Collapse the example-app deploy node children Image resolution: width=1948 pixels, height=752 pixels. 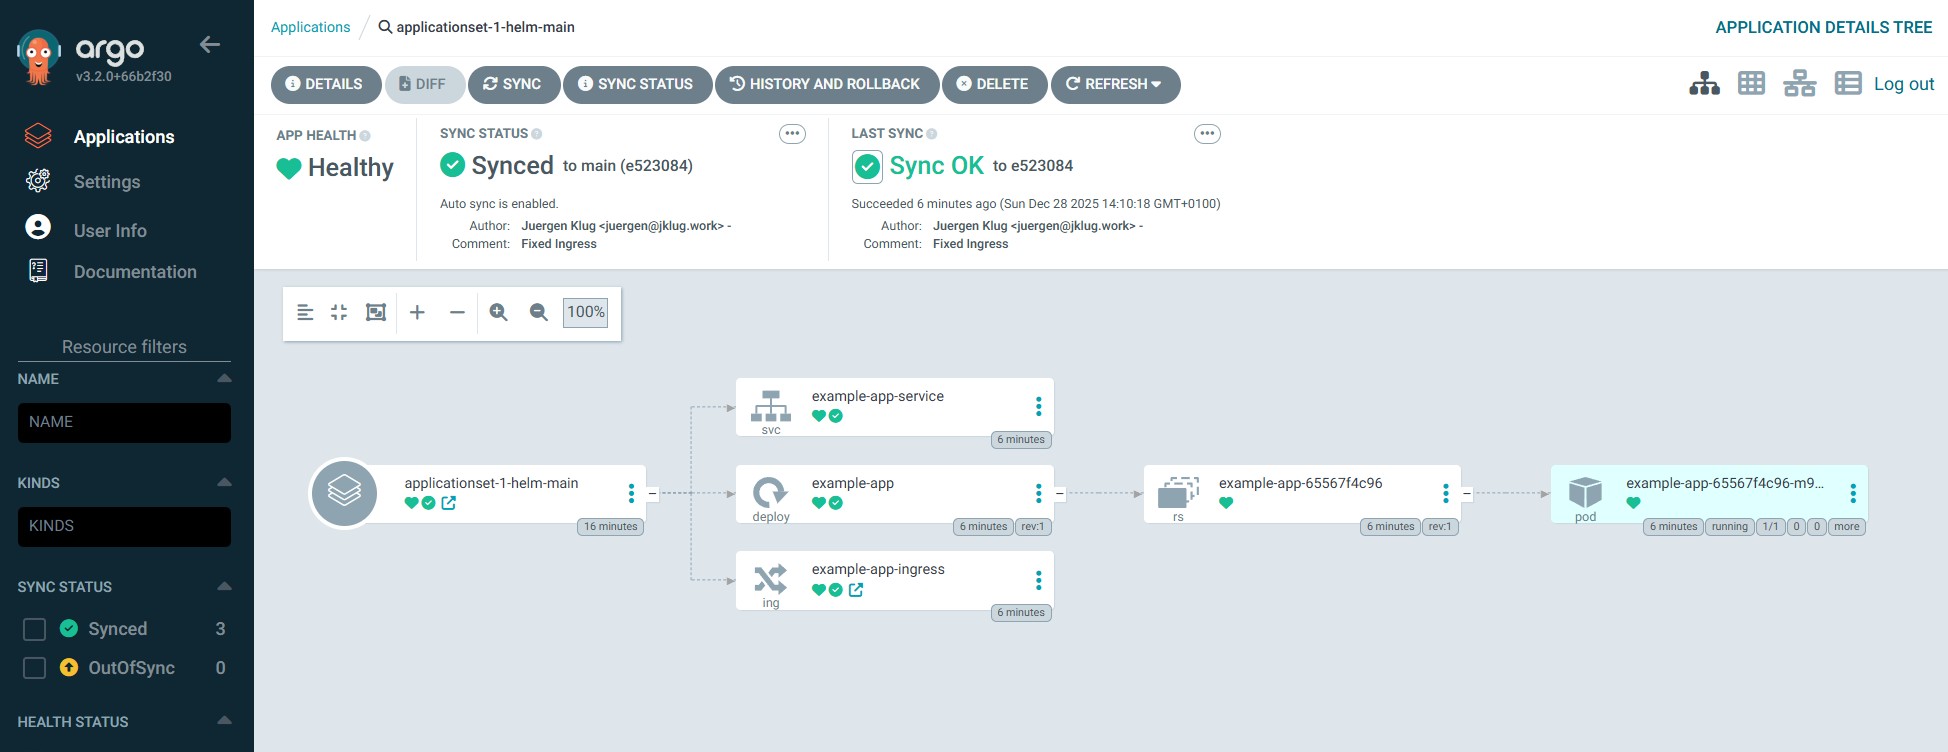[x=1060, y=493]
